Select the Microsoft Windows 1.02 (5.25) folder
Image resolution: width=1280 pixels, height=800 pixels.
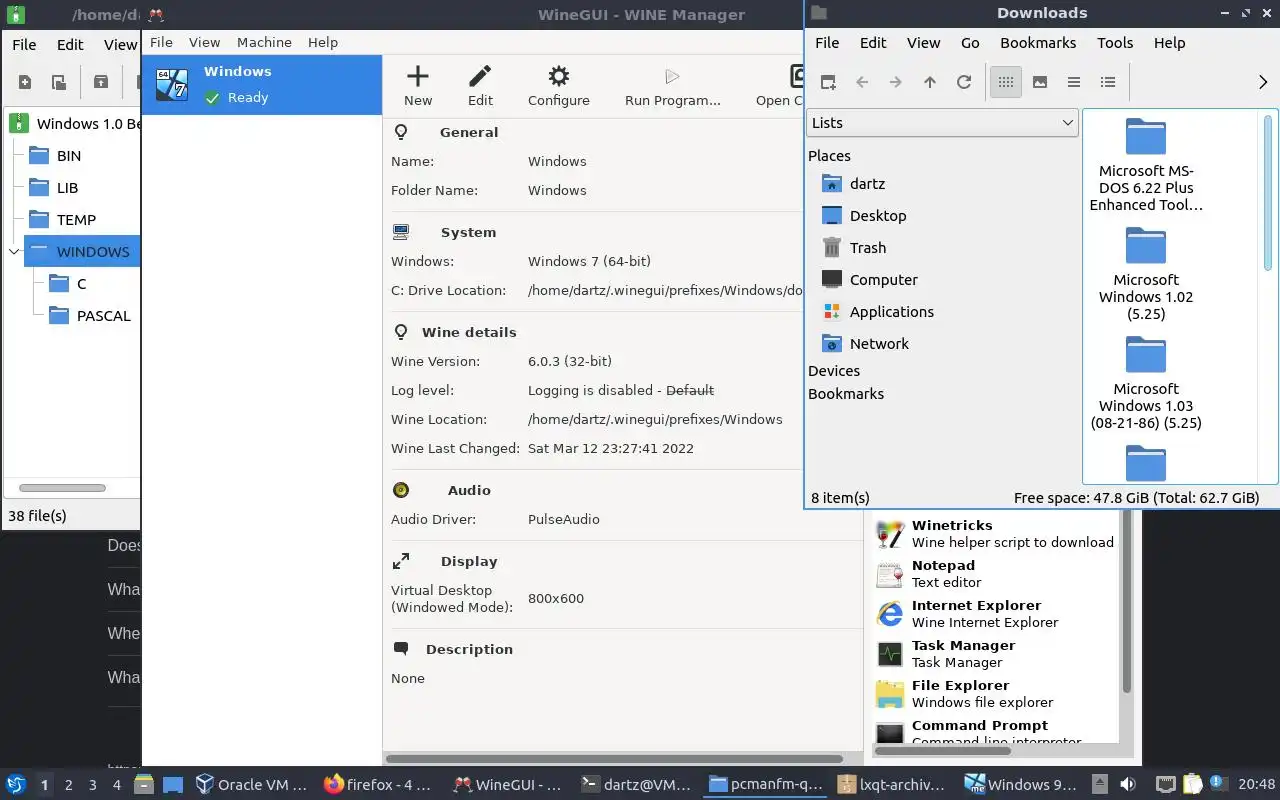point(1146,274)
